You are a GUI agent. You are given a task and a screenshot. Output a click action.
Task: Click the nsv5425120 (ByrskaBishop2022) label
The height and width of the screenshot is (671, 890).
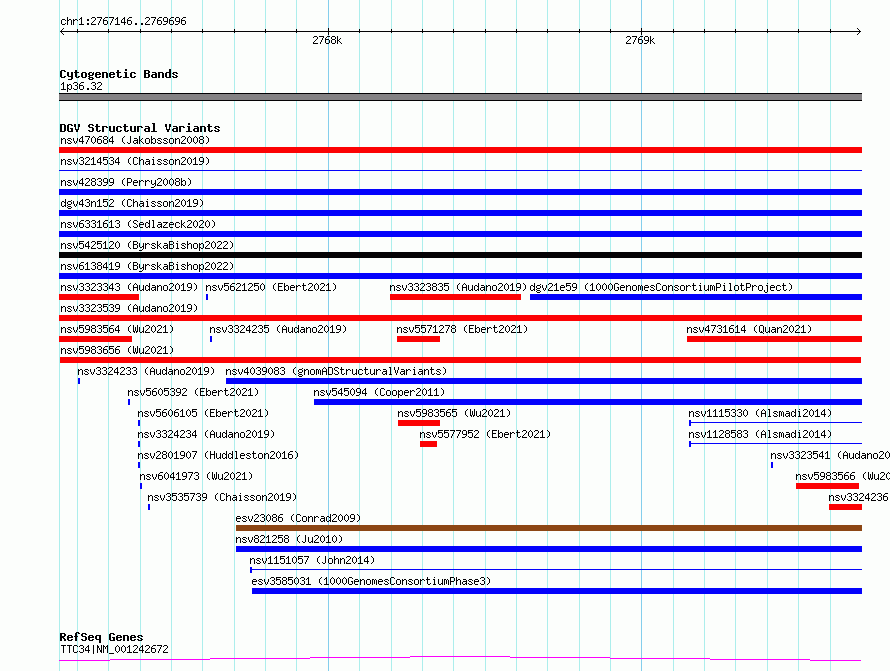coord(147,245)
